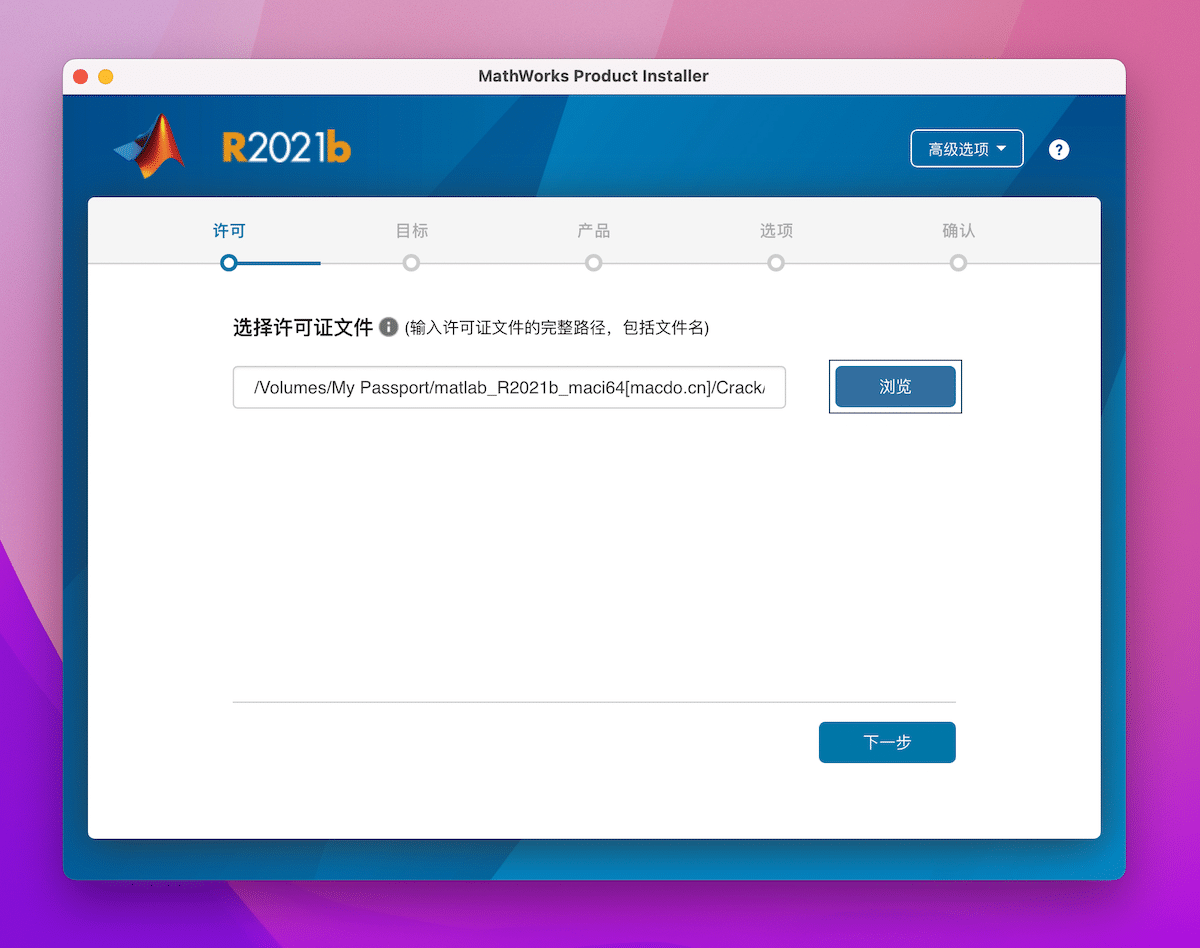The height and width of the screenshot is (948, 1200).
Task: Select the 确认 step tab
Action: (x=959, y=231)
